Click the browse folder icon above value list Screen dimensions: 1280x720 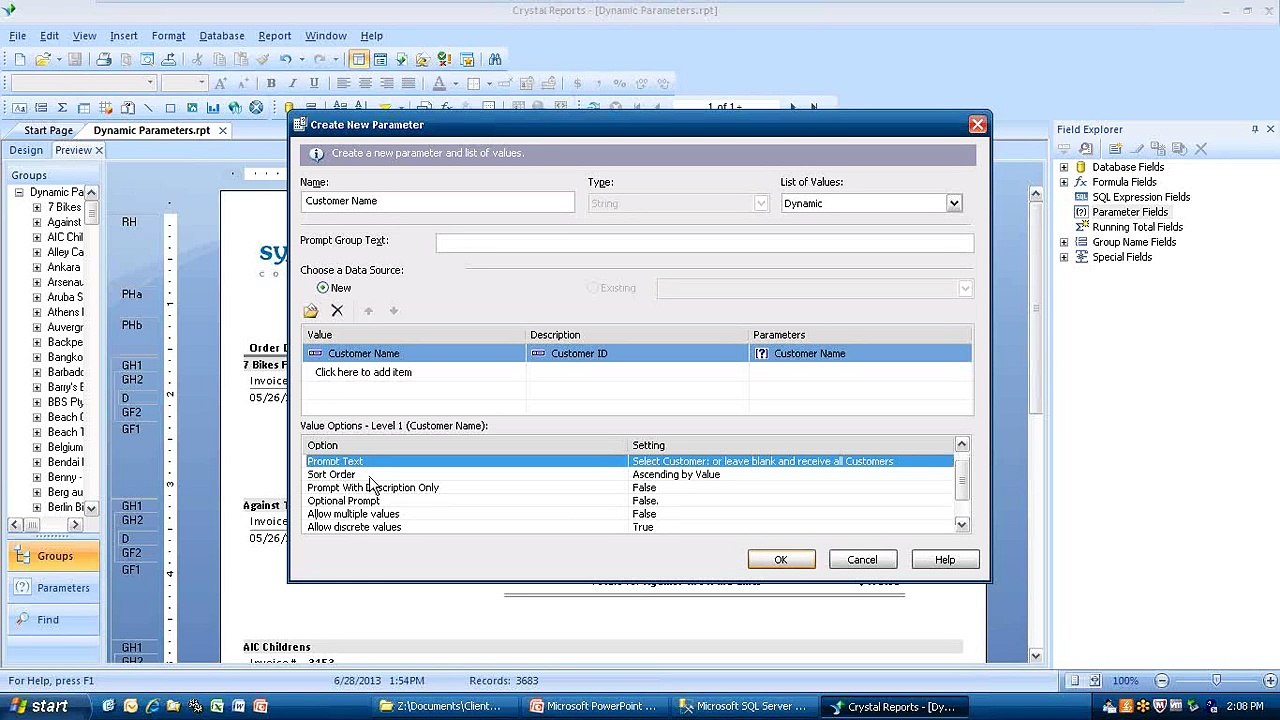point(311,311)
